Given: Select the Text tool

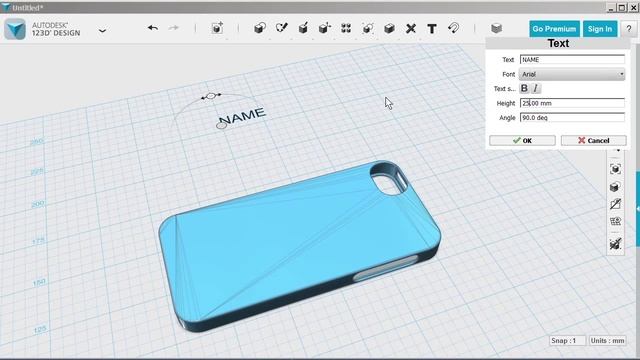Looking at the screenshot, I should click(x=432, y=29).
